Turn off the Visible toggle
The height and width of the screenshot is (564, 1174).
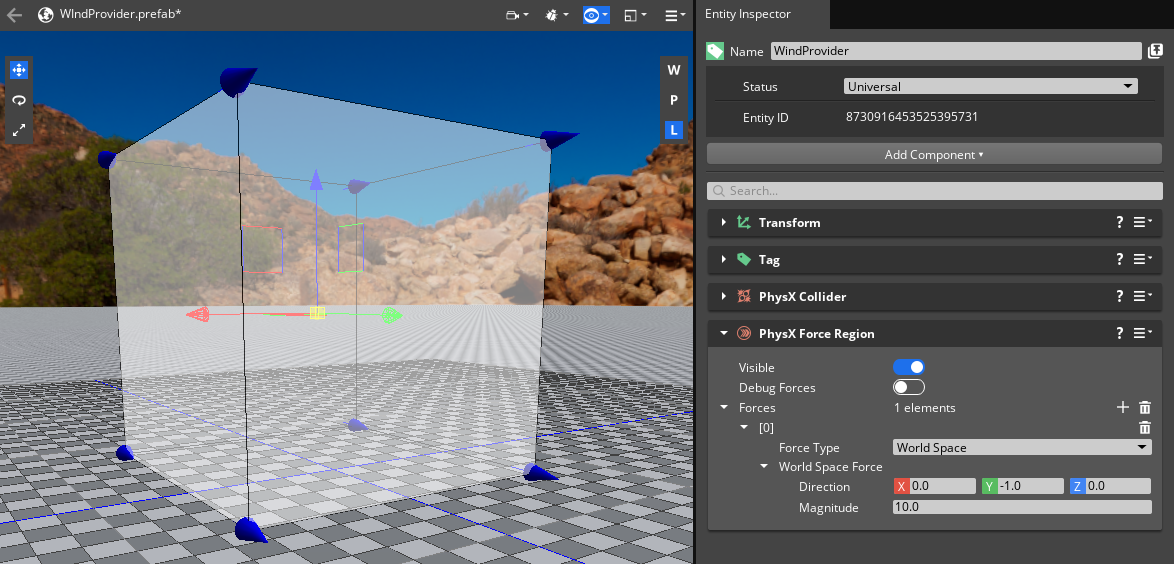pos(908,368)
